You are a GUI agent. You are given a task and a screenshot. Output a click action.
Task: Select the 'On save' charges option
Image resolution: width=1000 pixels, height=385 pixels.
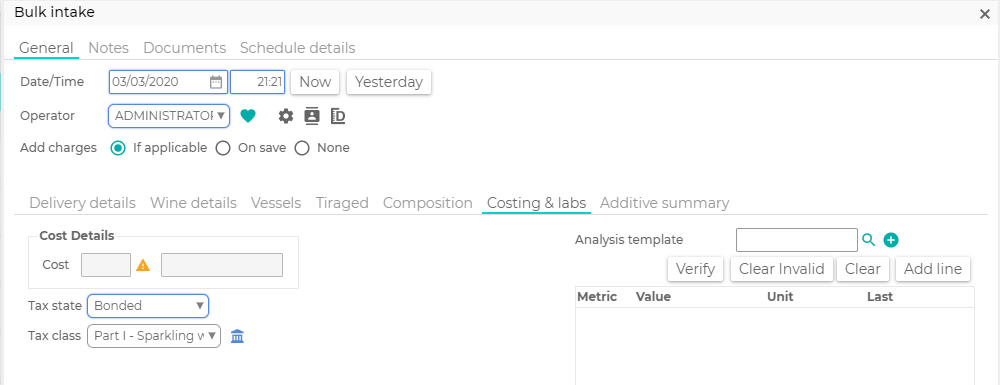click(223, 148)
